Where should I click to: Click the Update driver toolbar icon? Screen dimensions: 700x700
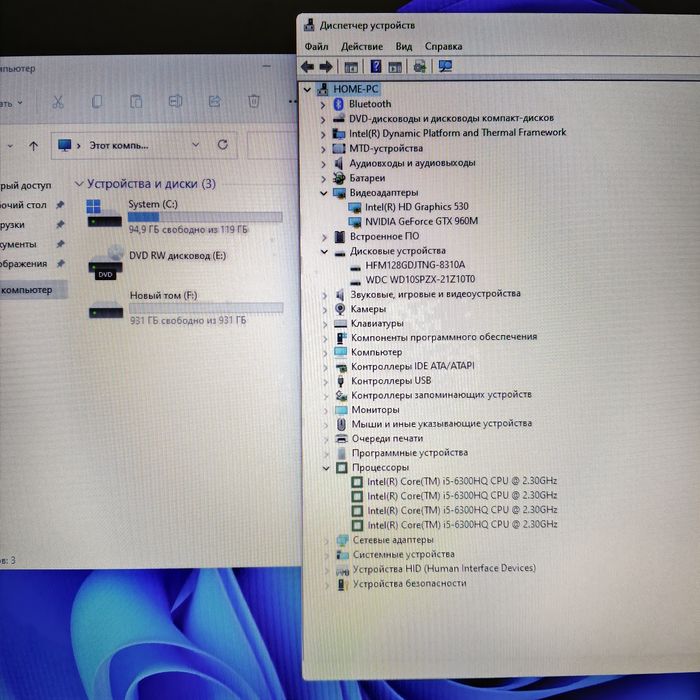(420, 67)
